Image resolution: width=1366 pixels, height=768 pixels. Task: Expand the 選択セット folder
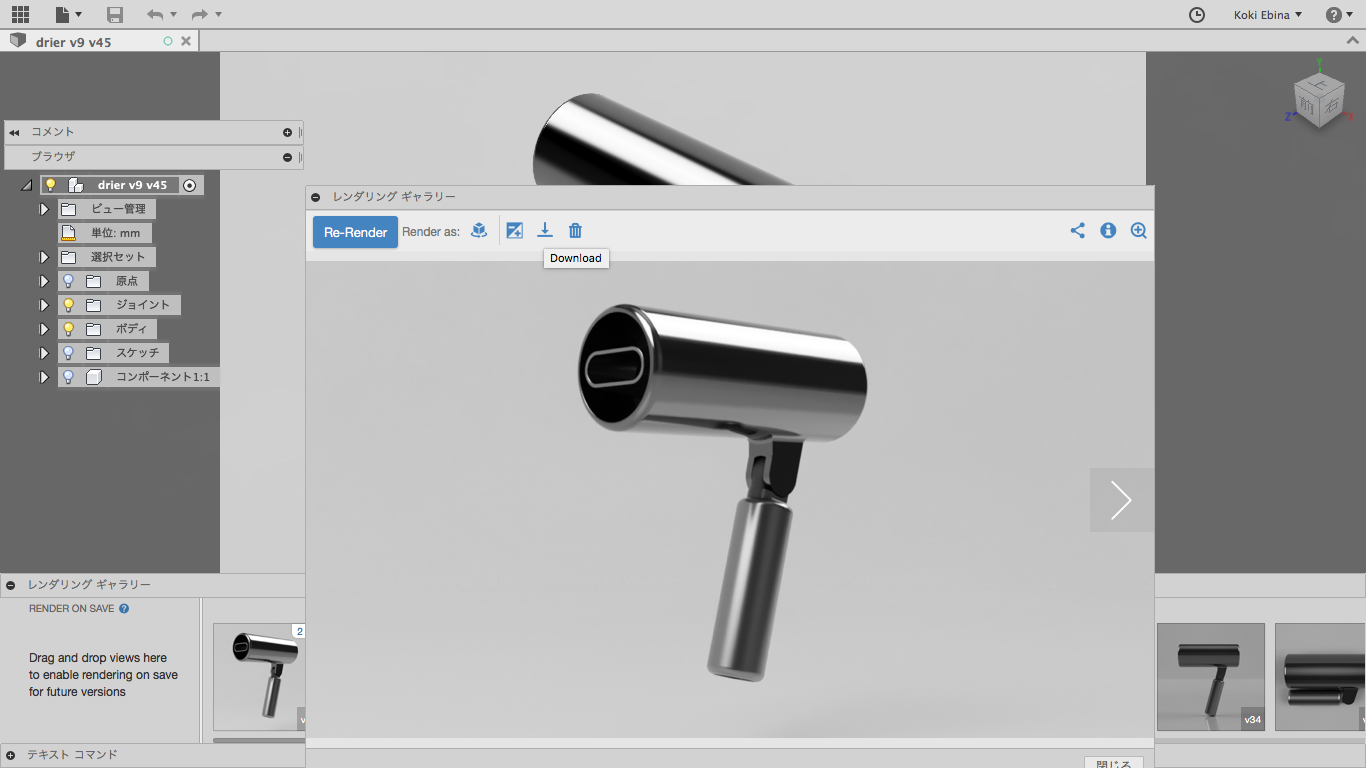tap(44, 257)
